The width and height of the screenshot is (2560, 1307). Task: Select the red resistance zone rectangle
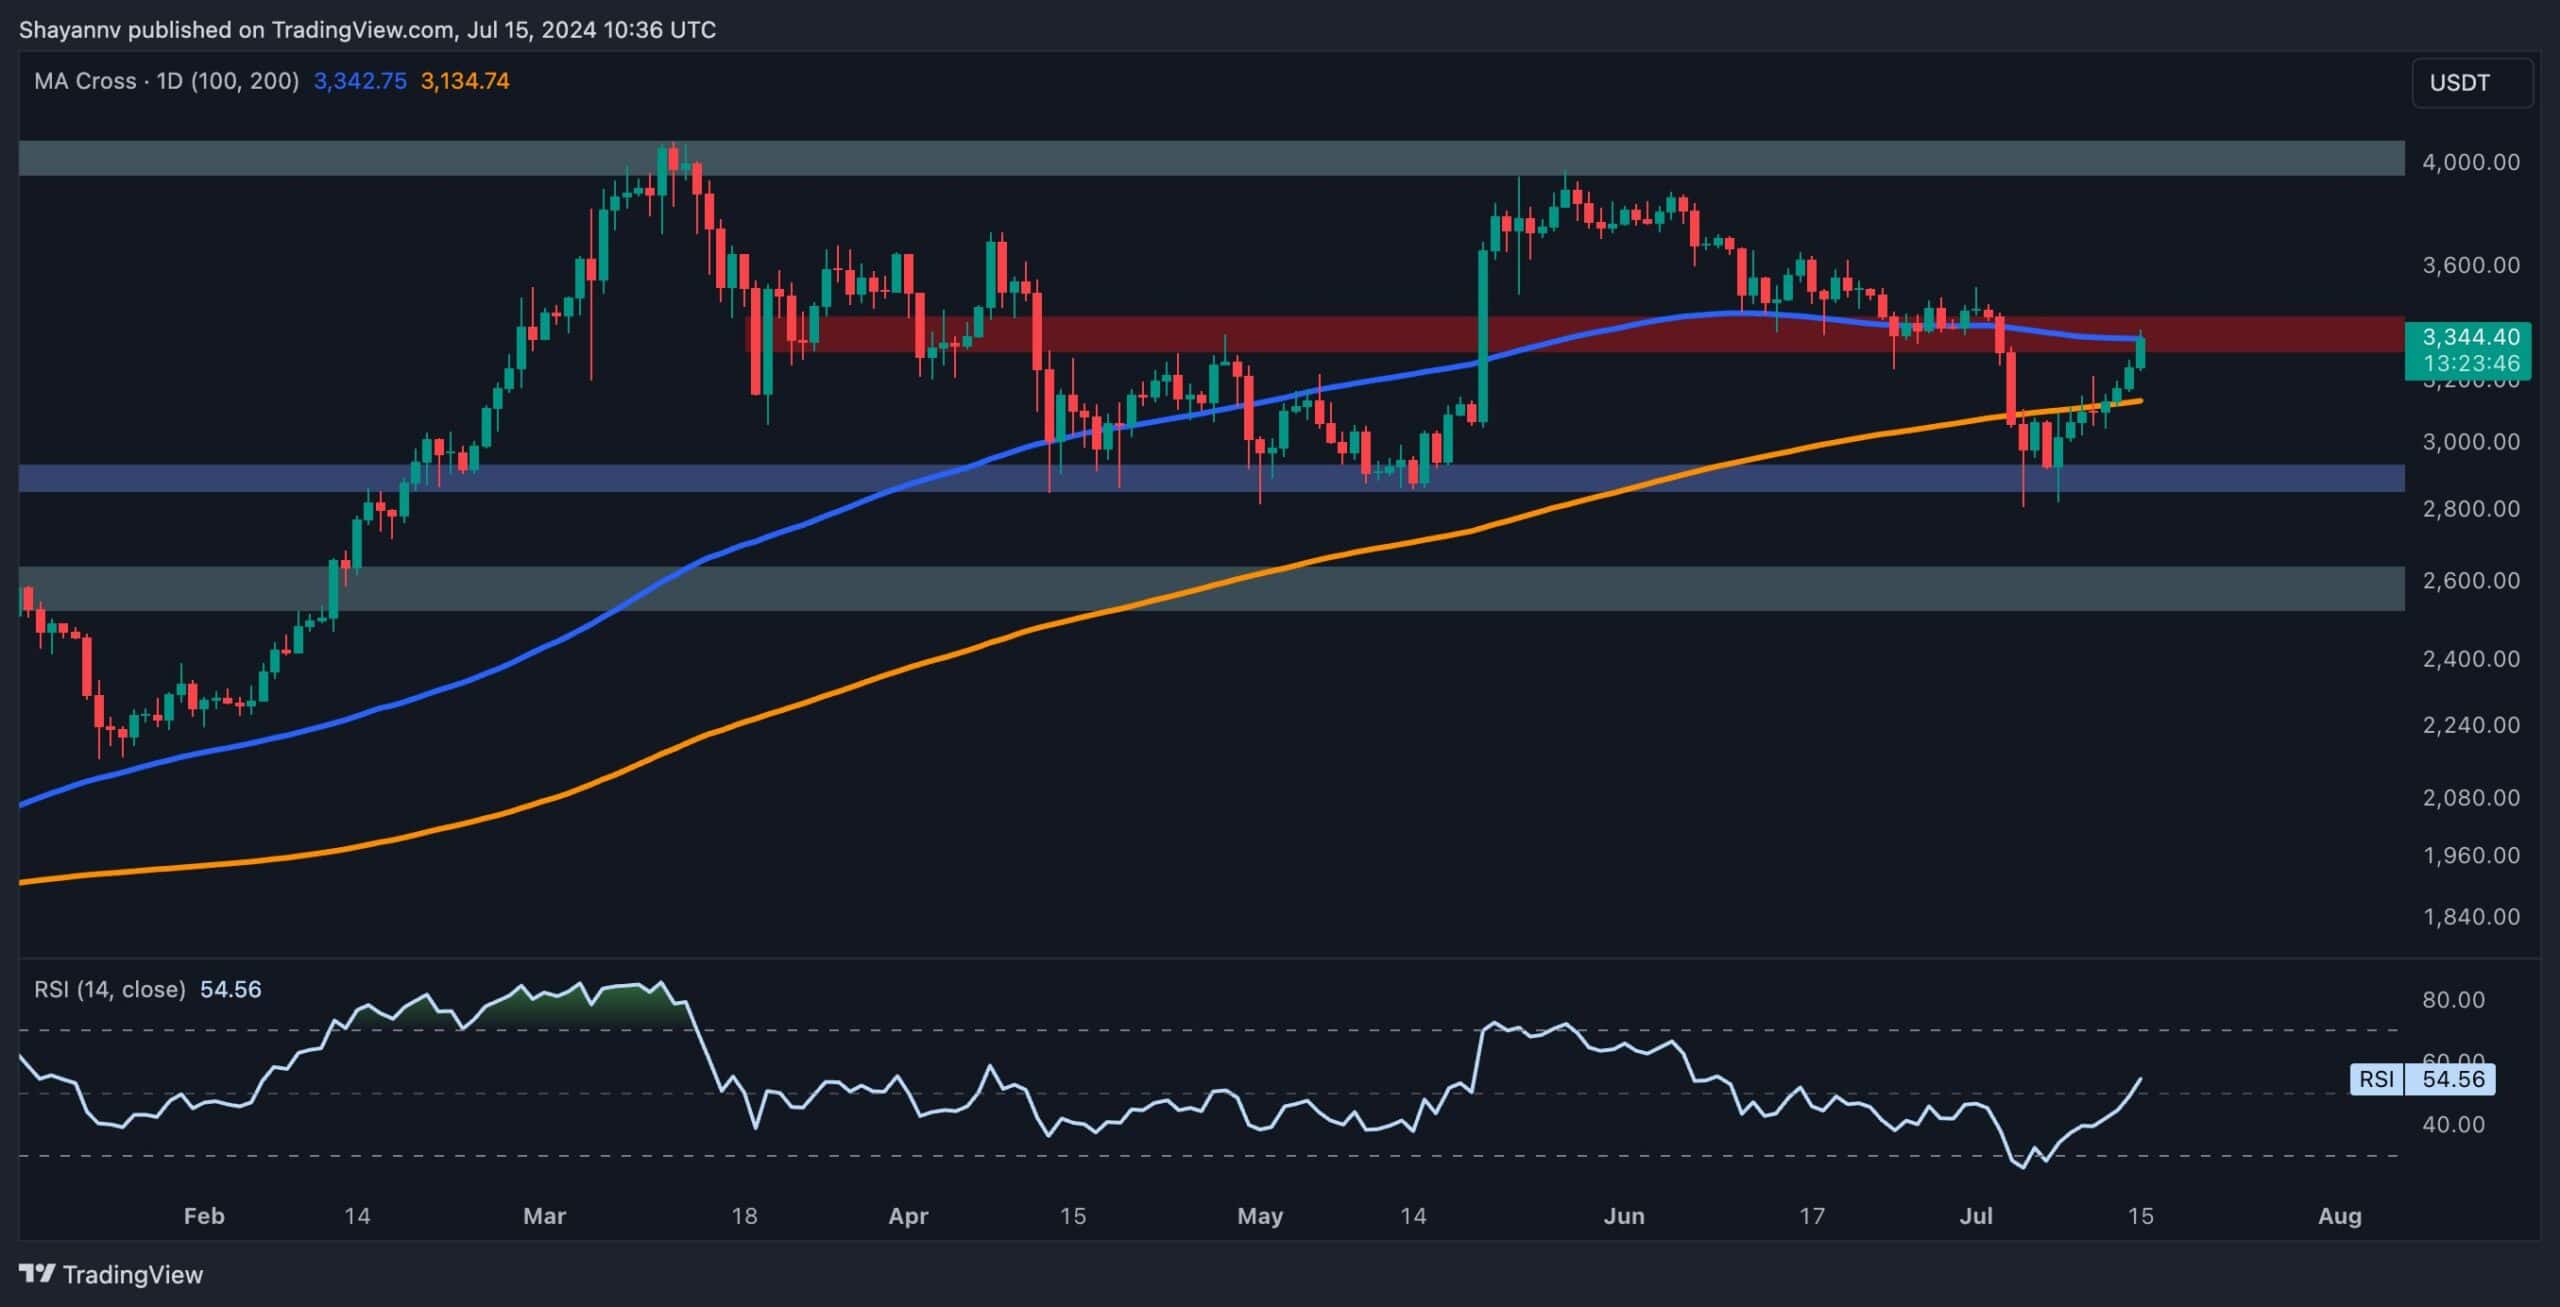[1575, 334]
